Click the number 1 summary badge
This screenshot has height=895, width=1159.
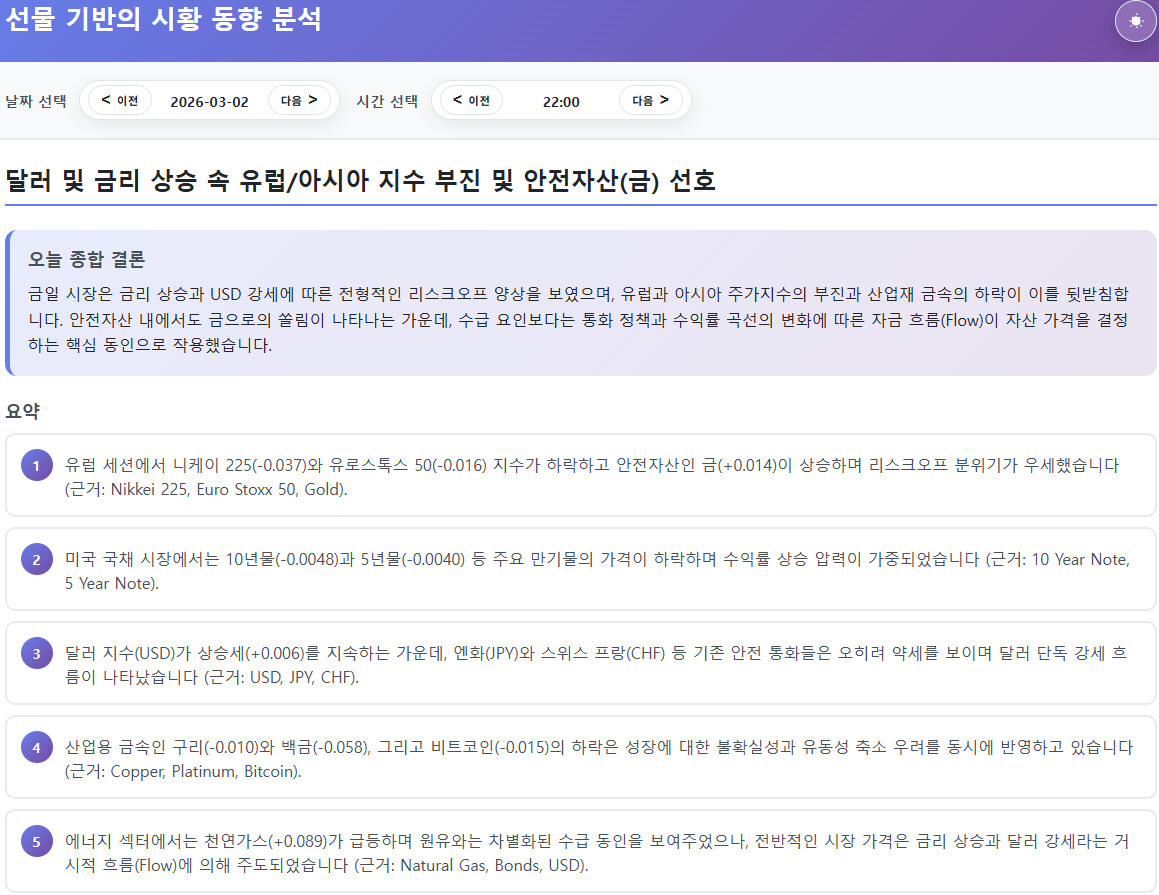pyautogui.click(x=36, y=466)
